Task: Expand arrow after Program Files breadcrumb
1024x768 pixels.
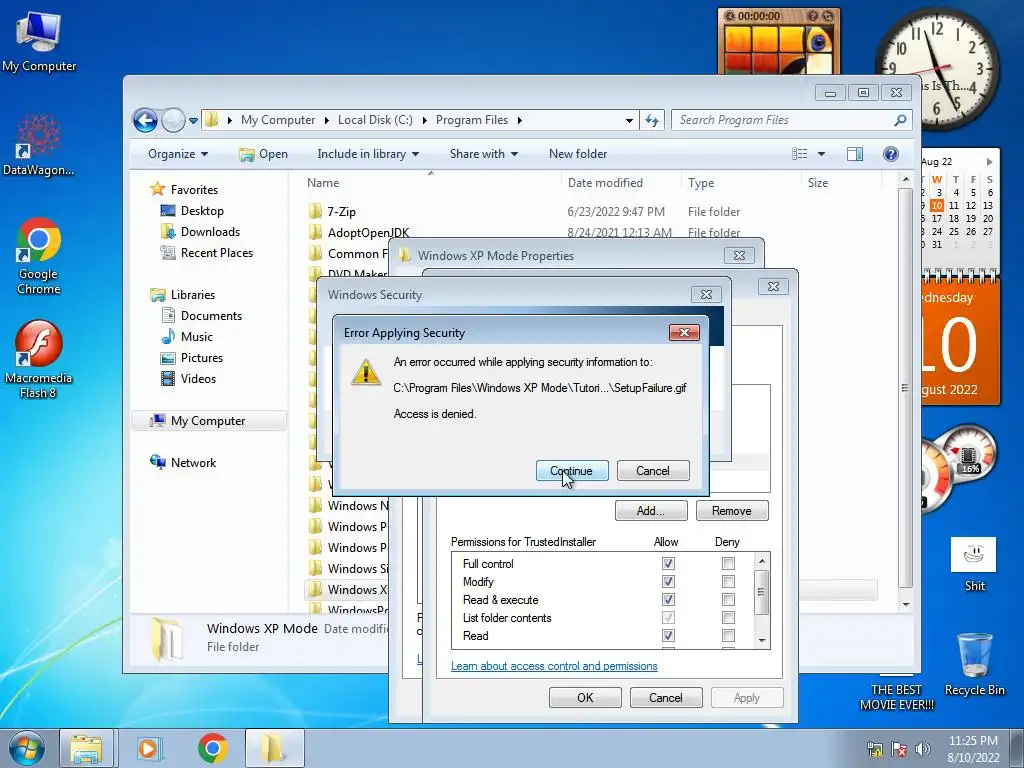Action: [x=520, y=120]
